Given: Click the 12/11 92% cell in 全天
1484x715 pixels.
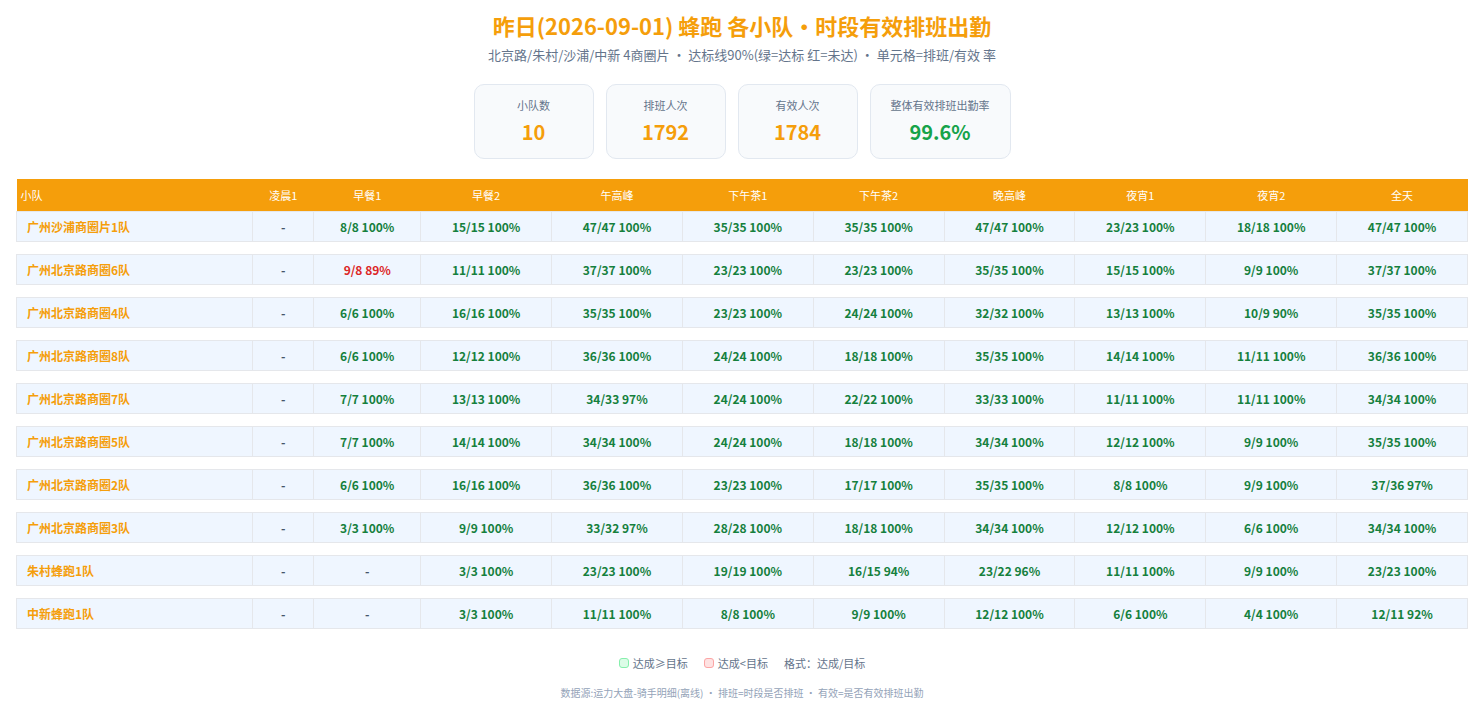Looking at the screenshot, I should tap(1402, 614).
